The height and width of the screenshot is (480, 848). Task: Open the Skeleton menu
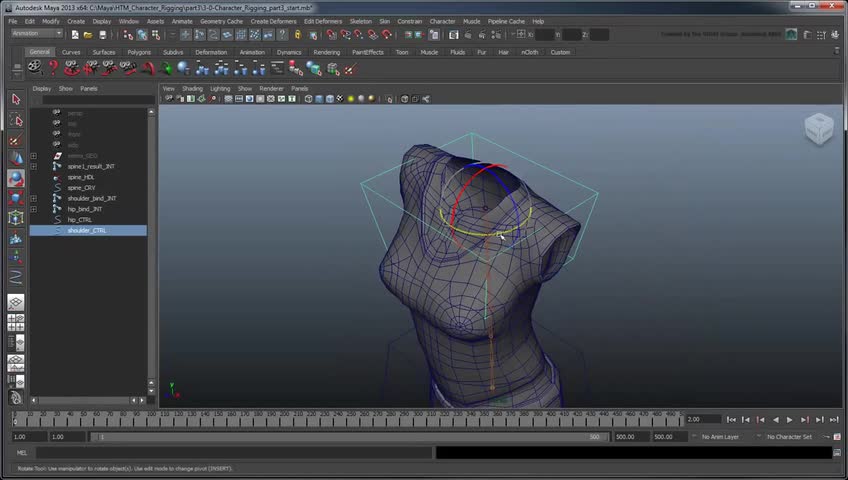coord(360,21)
